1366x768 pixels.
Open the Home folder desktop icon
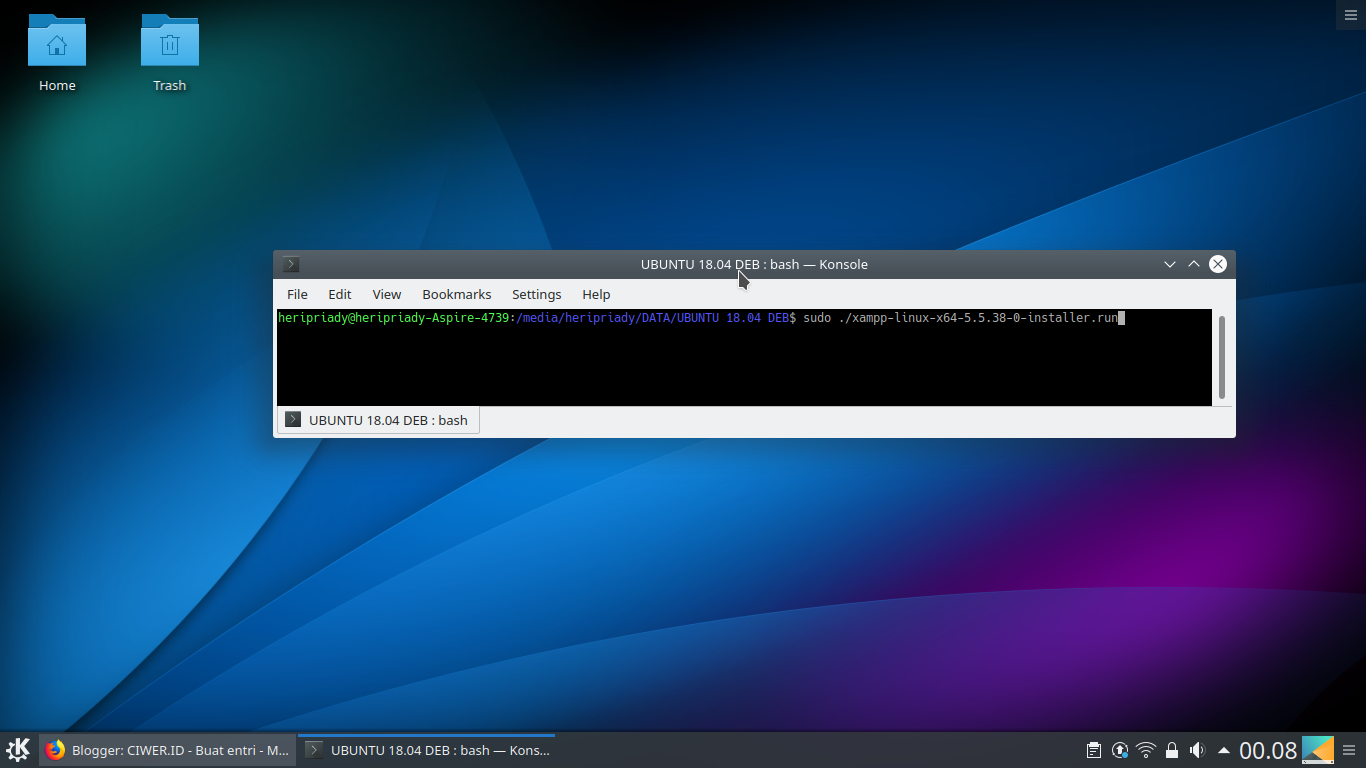pos(57,53)
